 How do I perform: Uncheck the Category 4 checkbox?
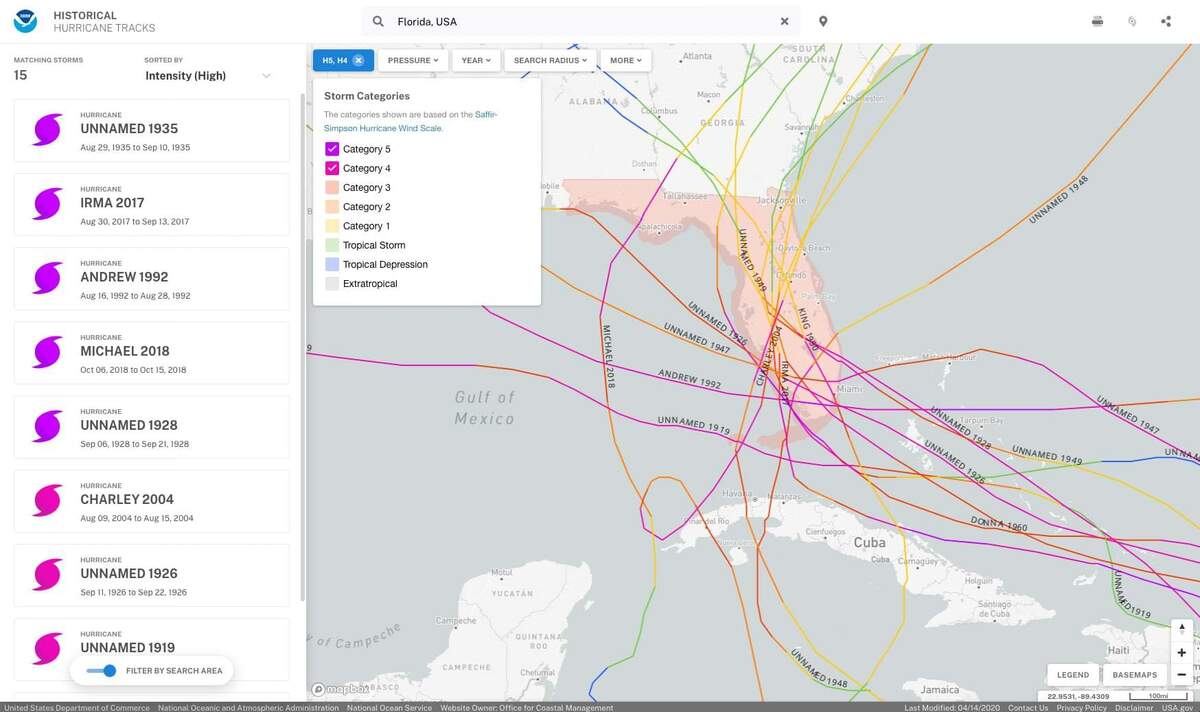(332, 168)
